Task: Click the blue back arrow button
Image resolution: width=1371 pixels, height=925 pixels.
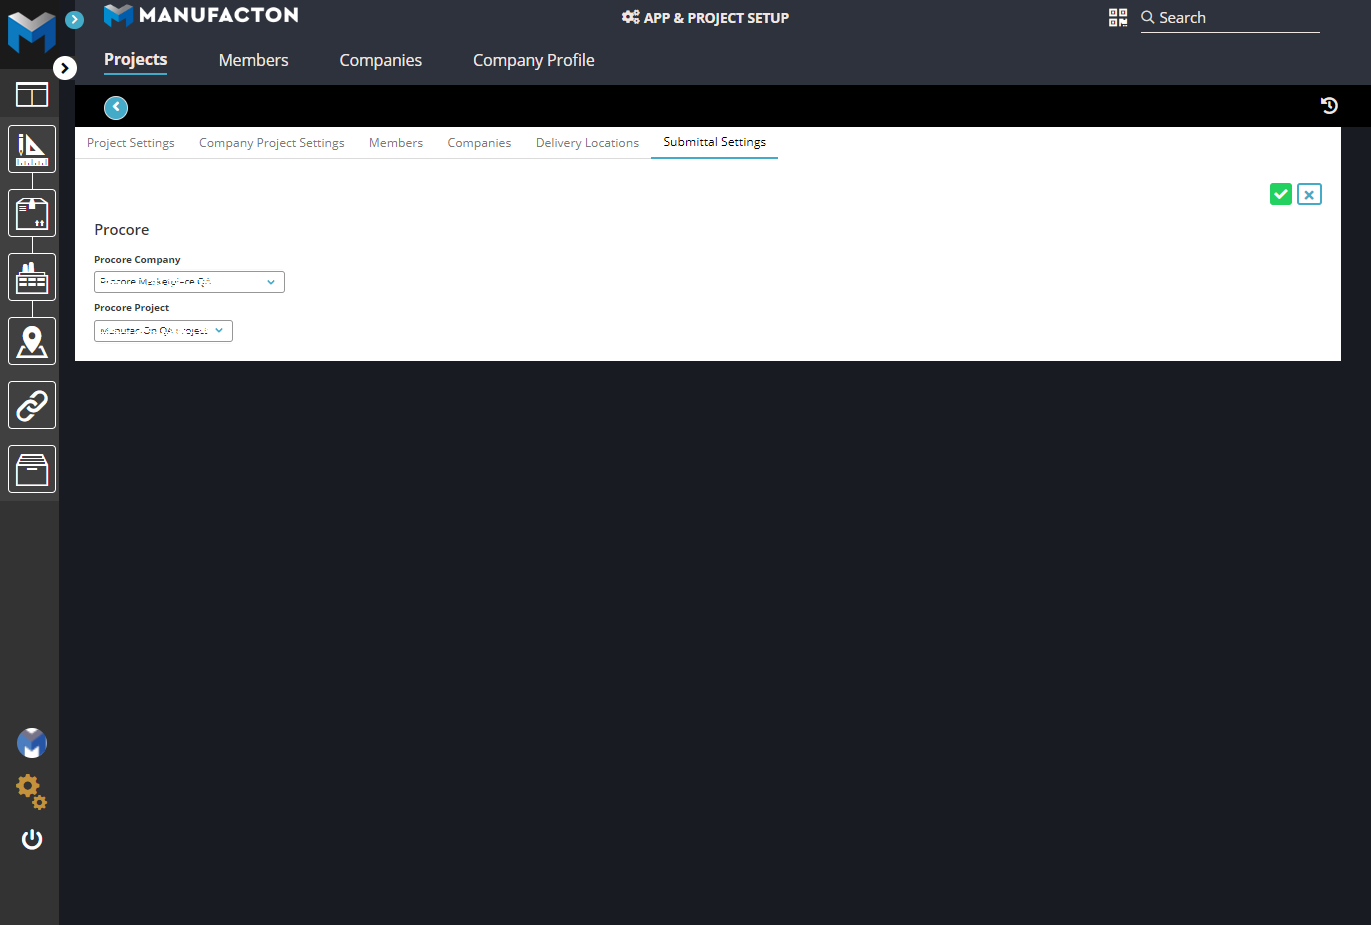Action: point(116,107)
